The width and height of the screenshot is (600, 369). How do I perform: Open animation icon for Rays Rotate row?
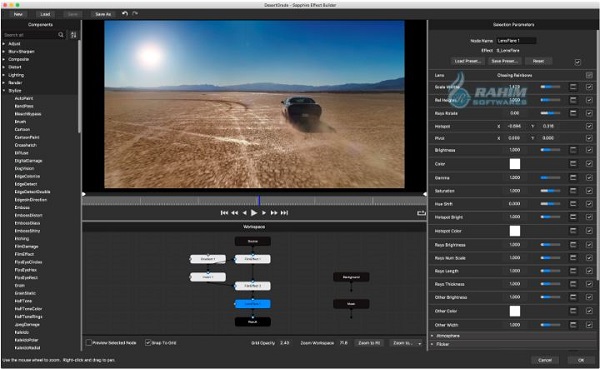click(573, 113)
